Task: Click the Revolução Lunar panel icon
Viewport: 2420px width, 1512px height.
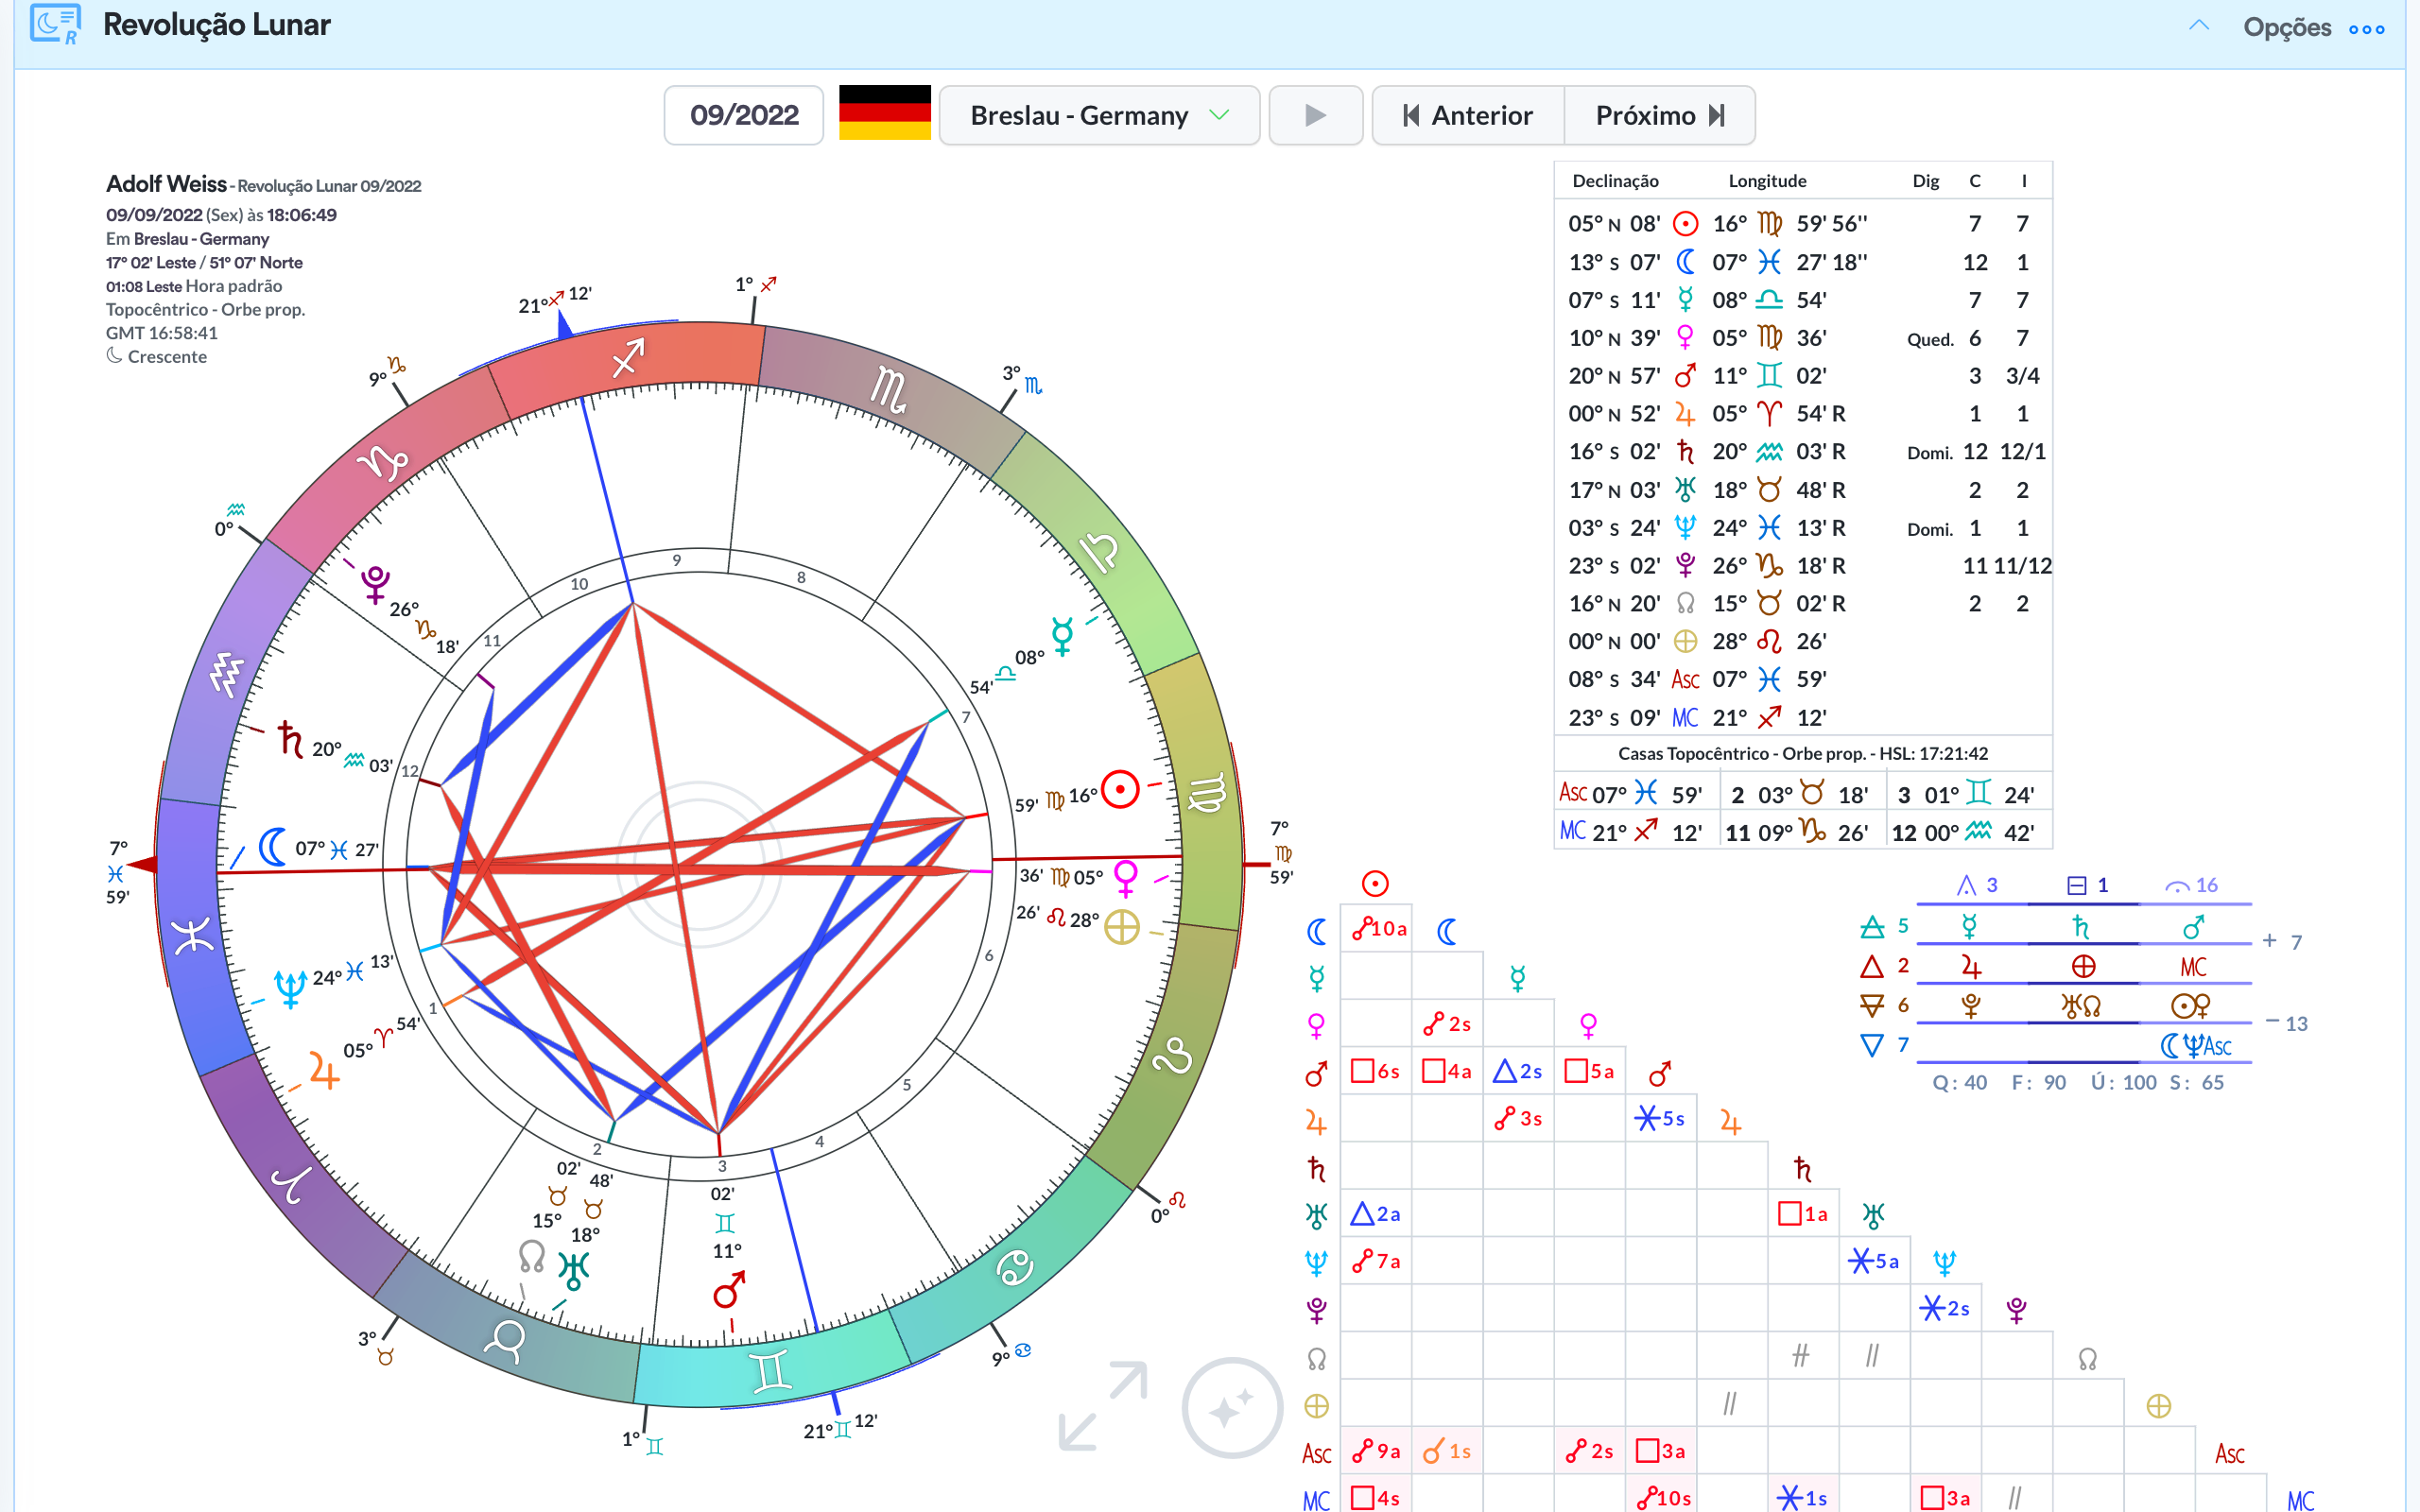Action: tap(55, 24)
